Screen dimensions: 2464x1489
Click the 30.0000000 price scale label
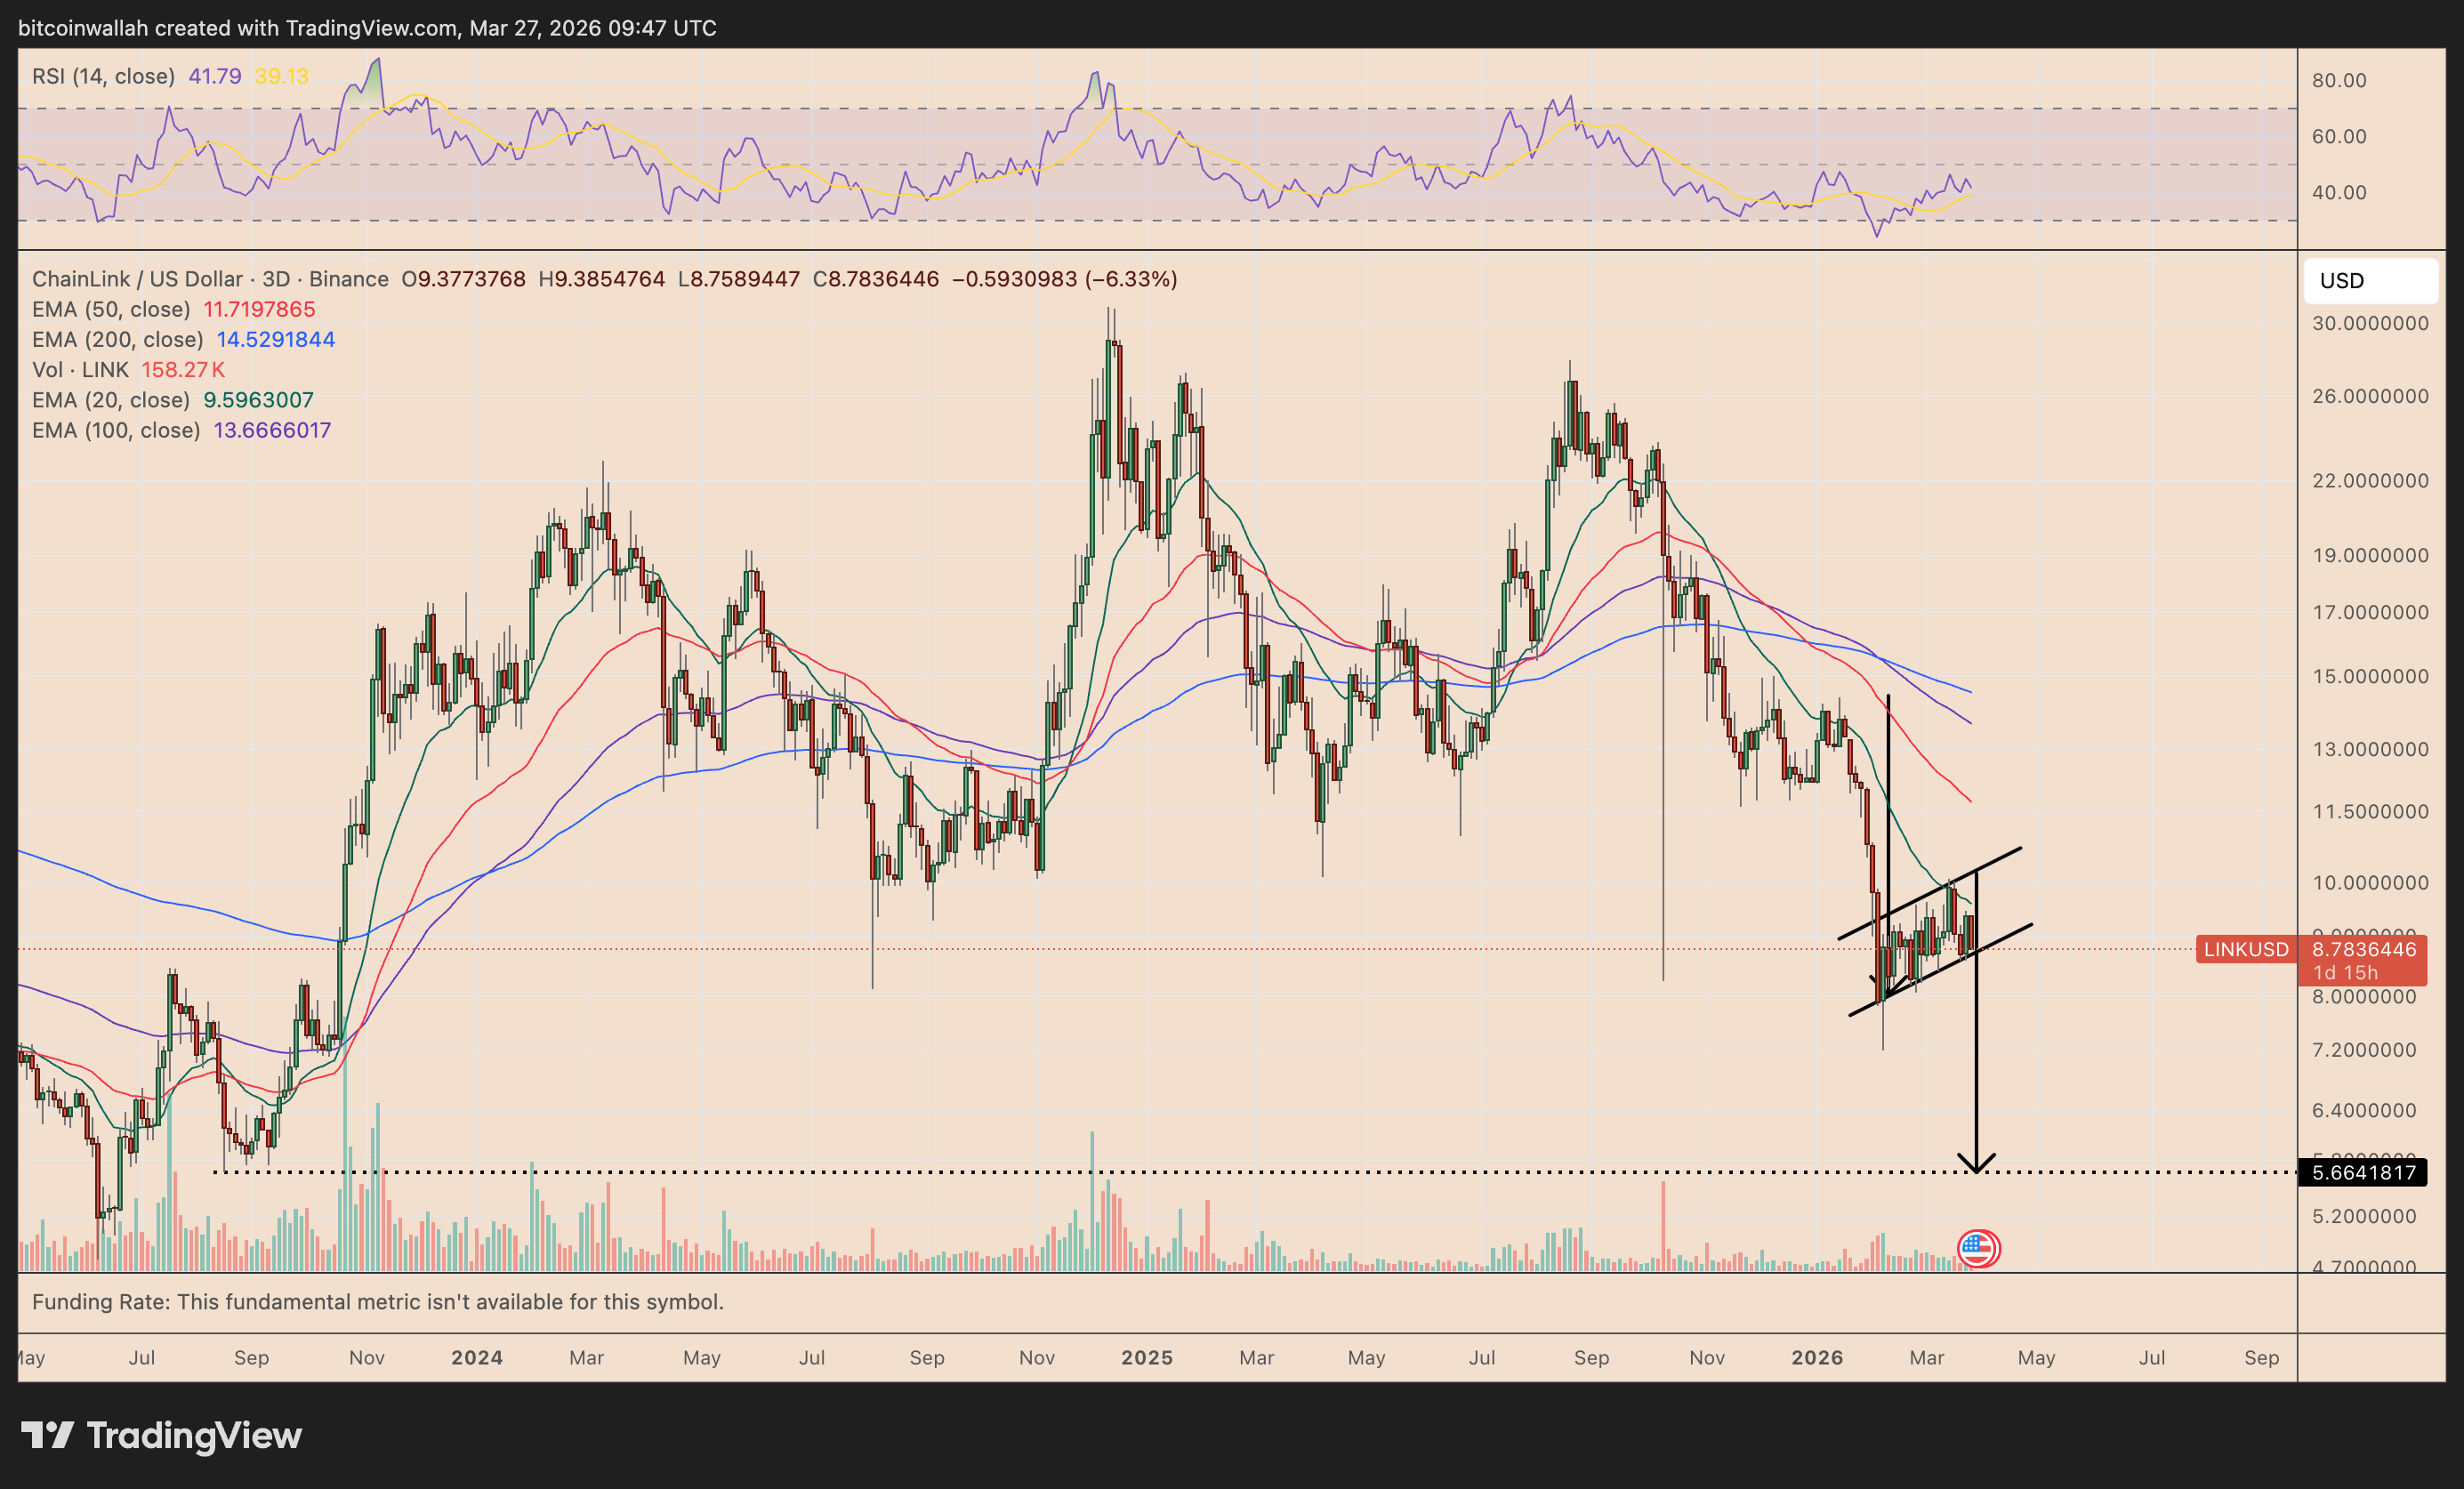point(2369,324)
